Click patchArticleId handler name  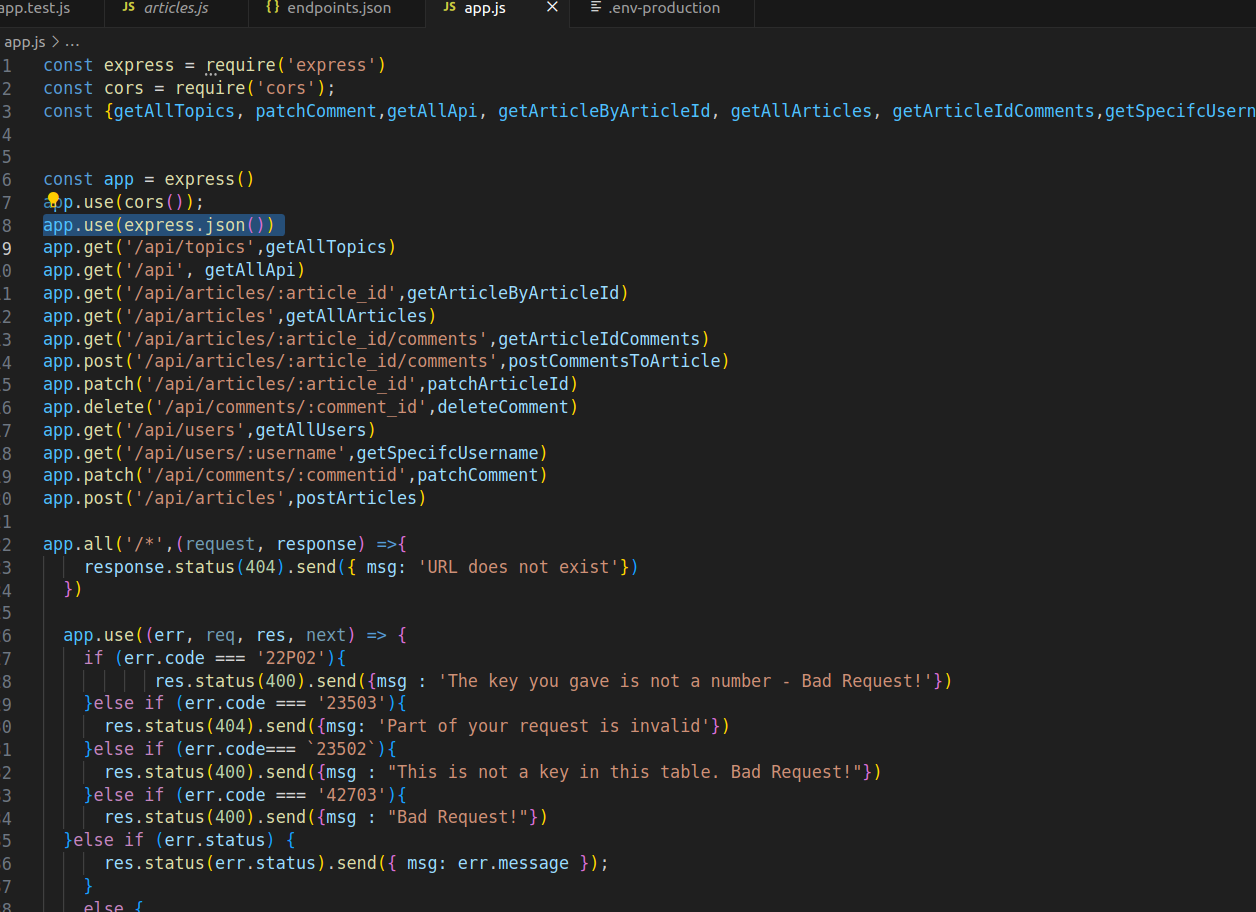tap(498, 384)
